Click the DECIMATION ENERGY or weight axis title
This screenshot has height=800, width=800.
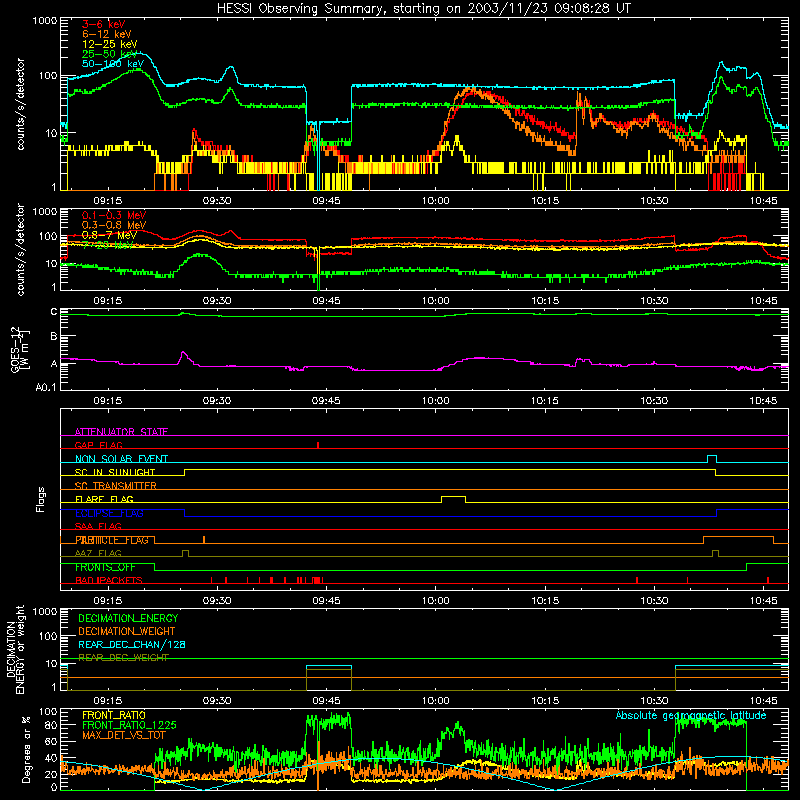pyautogui.click(x=15, y=649)
